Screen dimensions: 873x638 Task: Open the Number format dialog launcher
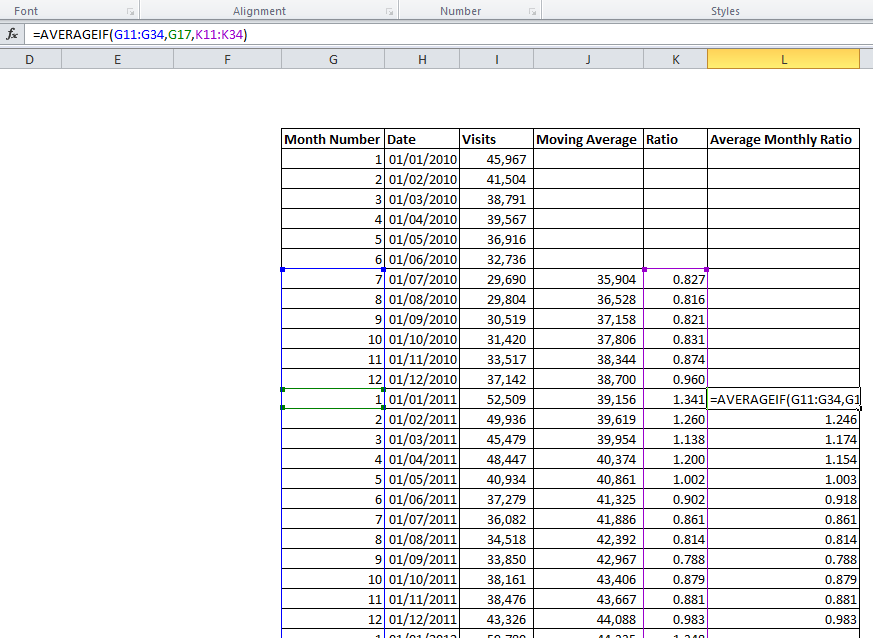(532, 12)
